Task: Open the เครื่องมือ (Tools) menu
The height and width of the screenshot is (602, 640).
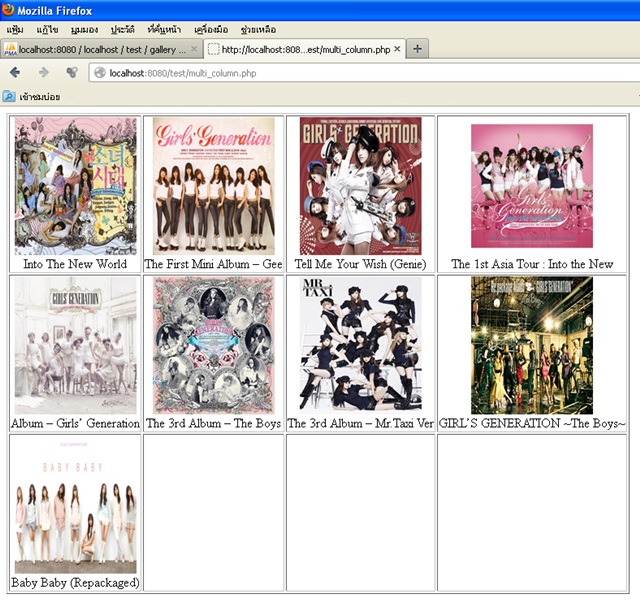Action: pyautogui.click(x=211, y=30)
